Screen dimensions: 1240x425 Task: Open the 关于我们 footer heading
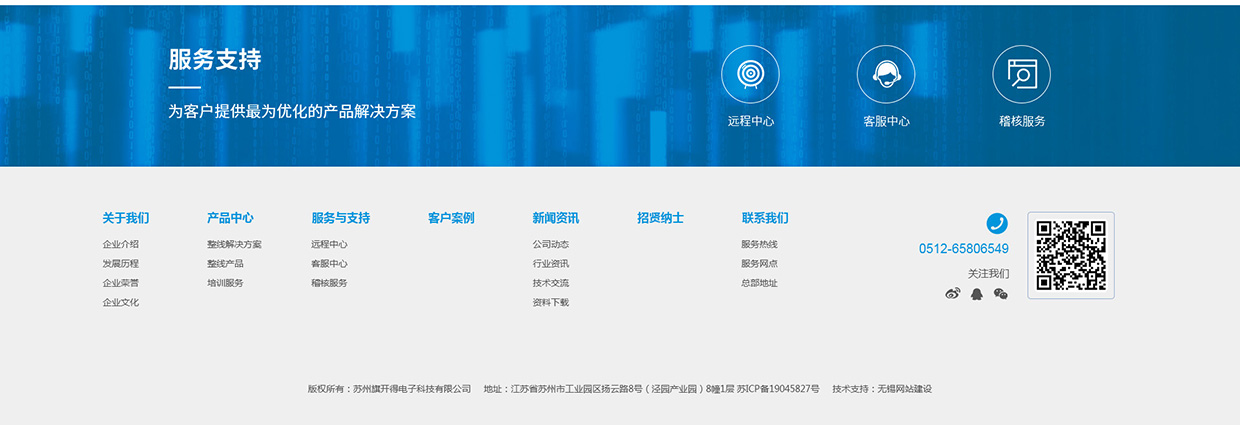pyautogui.click(x=125, y=218)
